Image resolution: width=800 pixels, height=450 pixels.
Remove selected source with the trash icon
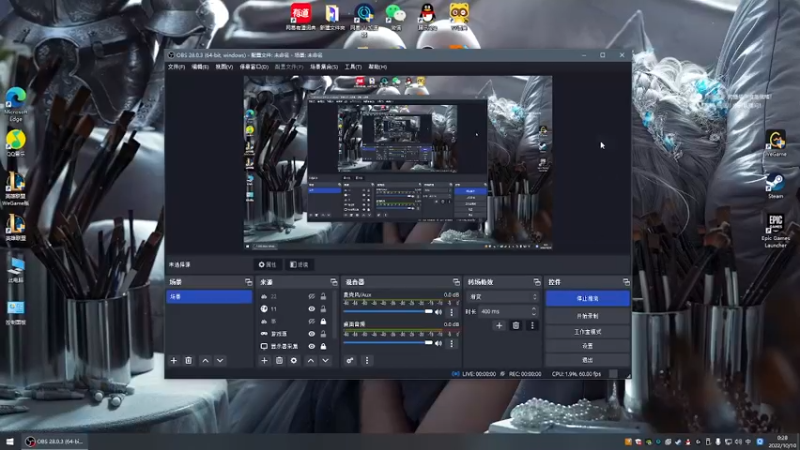279,361
